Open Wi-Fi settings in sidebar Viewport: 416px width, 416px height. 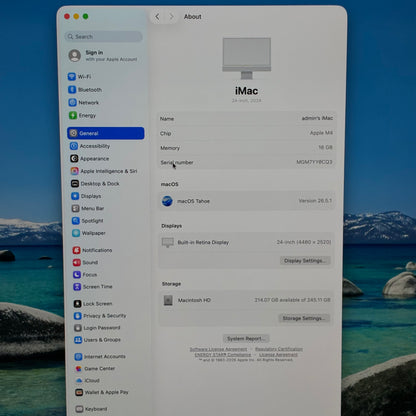tap(79, 77)
